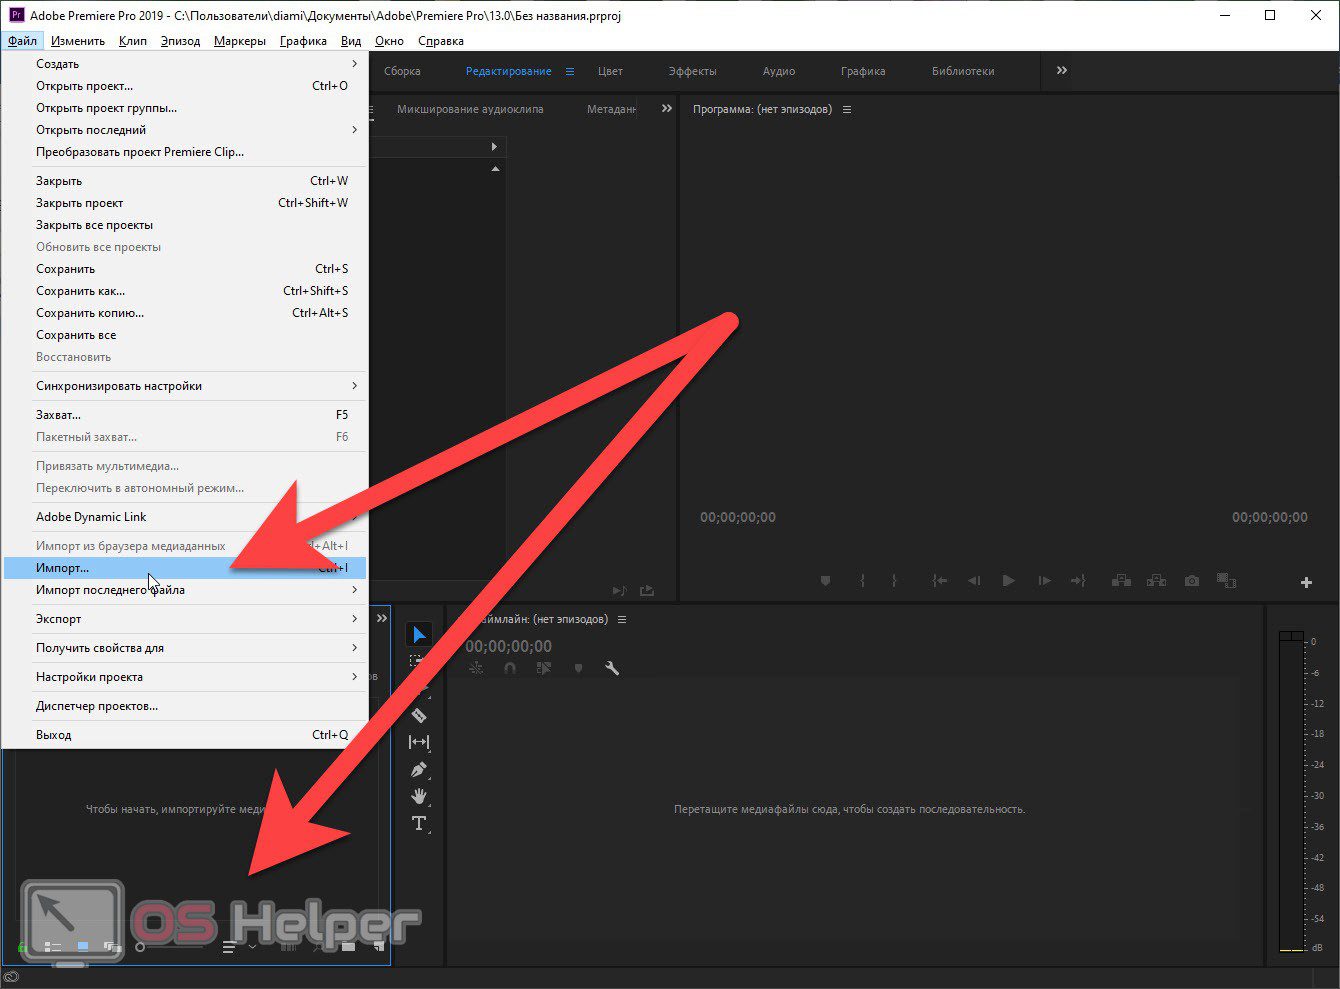Click the Lift button in Program monitor
Viewport: 1340px width, 989px height.
(1121, 581)
